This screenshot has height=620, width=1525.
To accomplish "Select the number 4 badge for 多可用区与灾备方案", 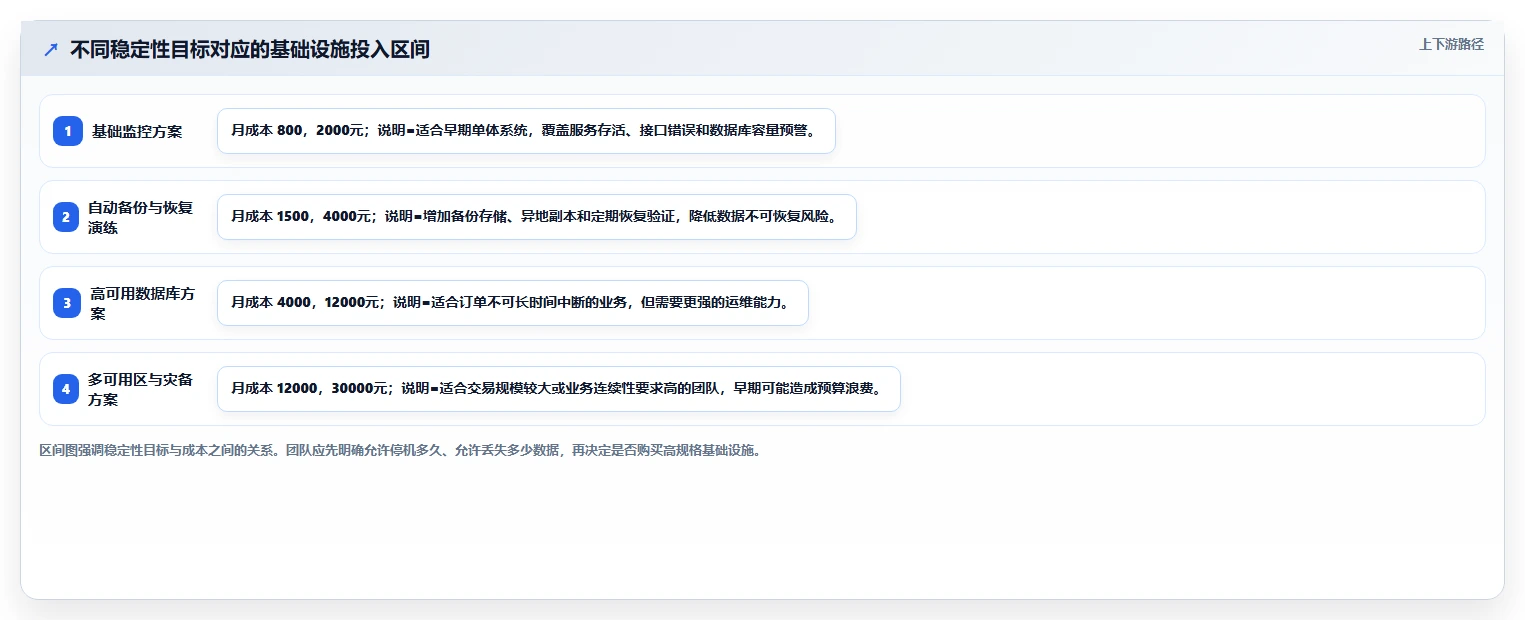I will (x=66, y=389).
